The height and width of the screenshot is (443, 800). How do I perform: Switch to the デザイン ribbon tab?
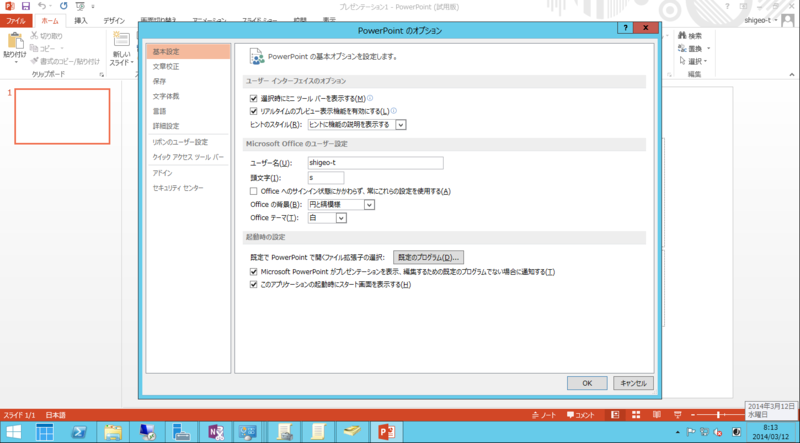pyautogui.click(x=114, y=21)
